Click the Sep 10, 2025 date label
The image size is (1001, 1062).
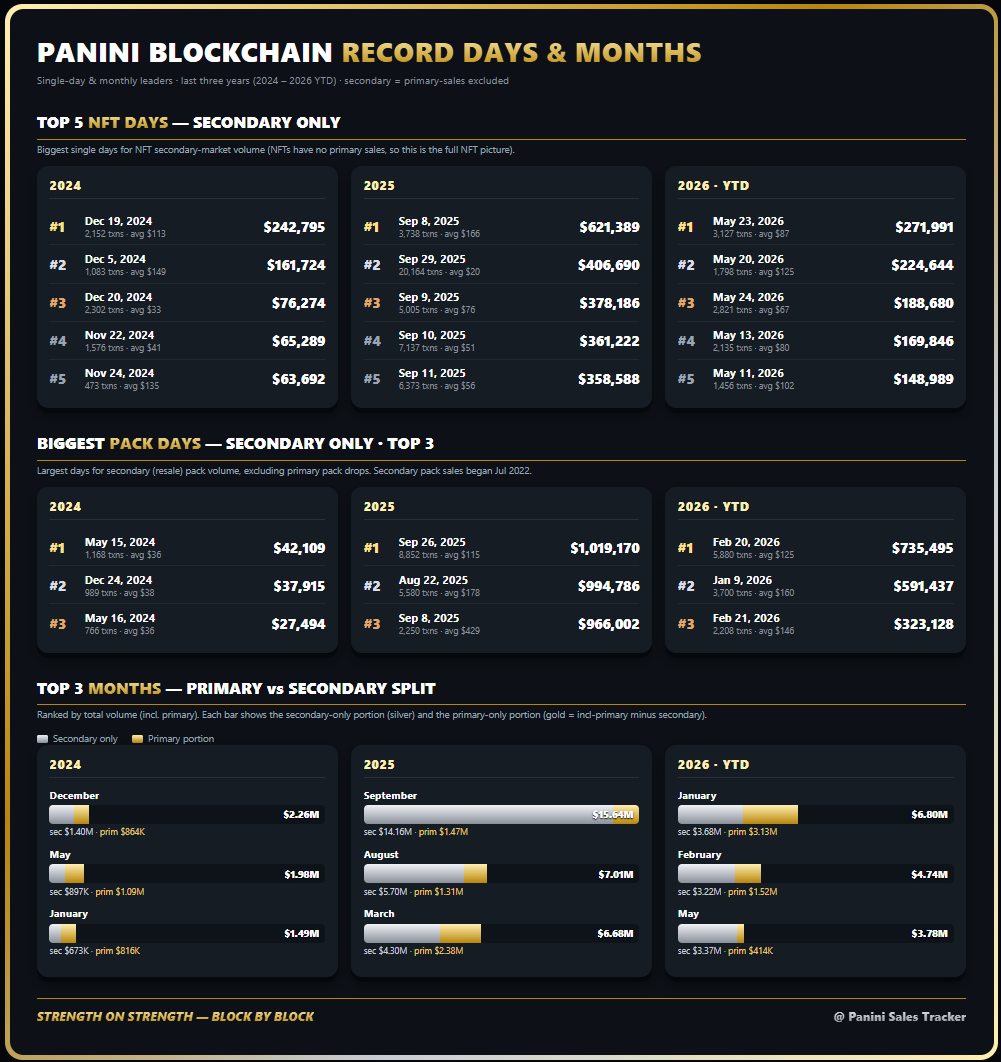[432, 335]
